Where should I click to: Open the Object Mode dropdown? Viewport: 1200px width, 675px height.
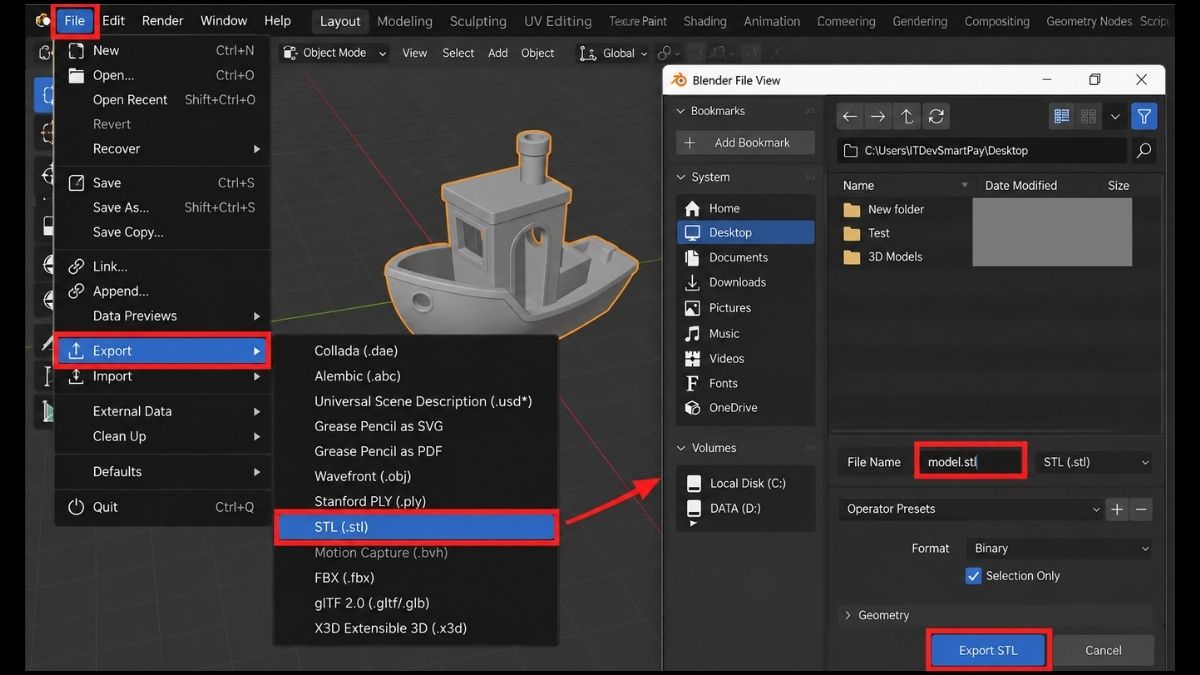(x=335, y=53)
